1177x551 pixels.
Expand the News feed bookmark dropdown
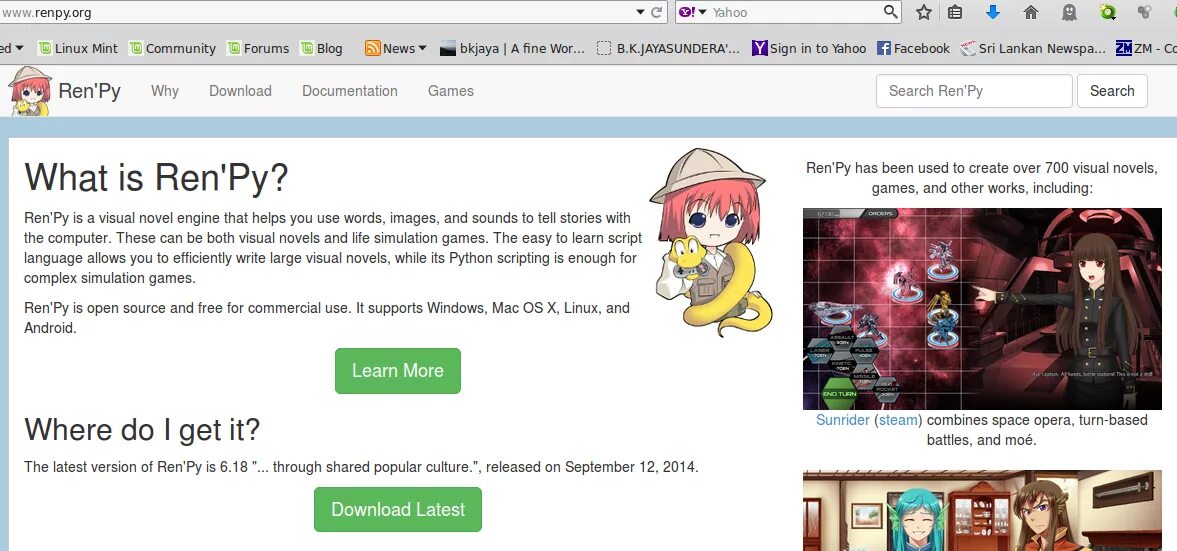click(396, 48)
